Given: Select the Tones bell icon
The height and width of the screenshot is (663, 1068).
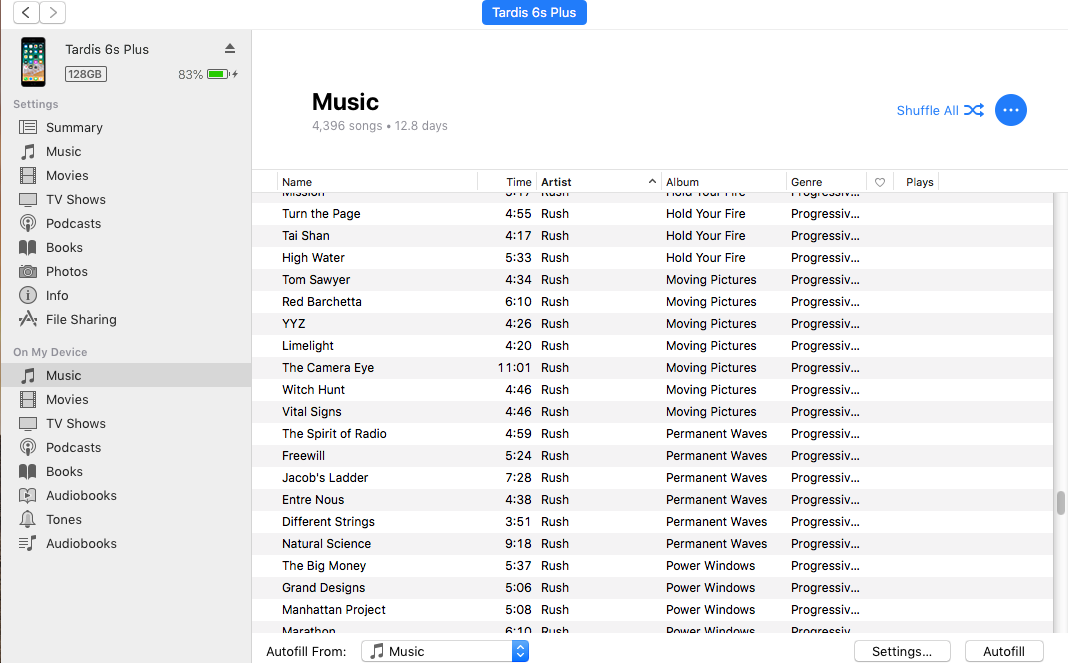Looking at the screenshot, I should [x=28, y=519].
